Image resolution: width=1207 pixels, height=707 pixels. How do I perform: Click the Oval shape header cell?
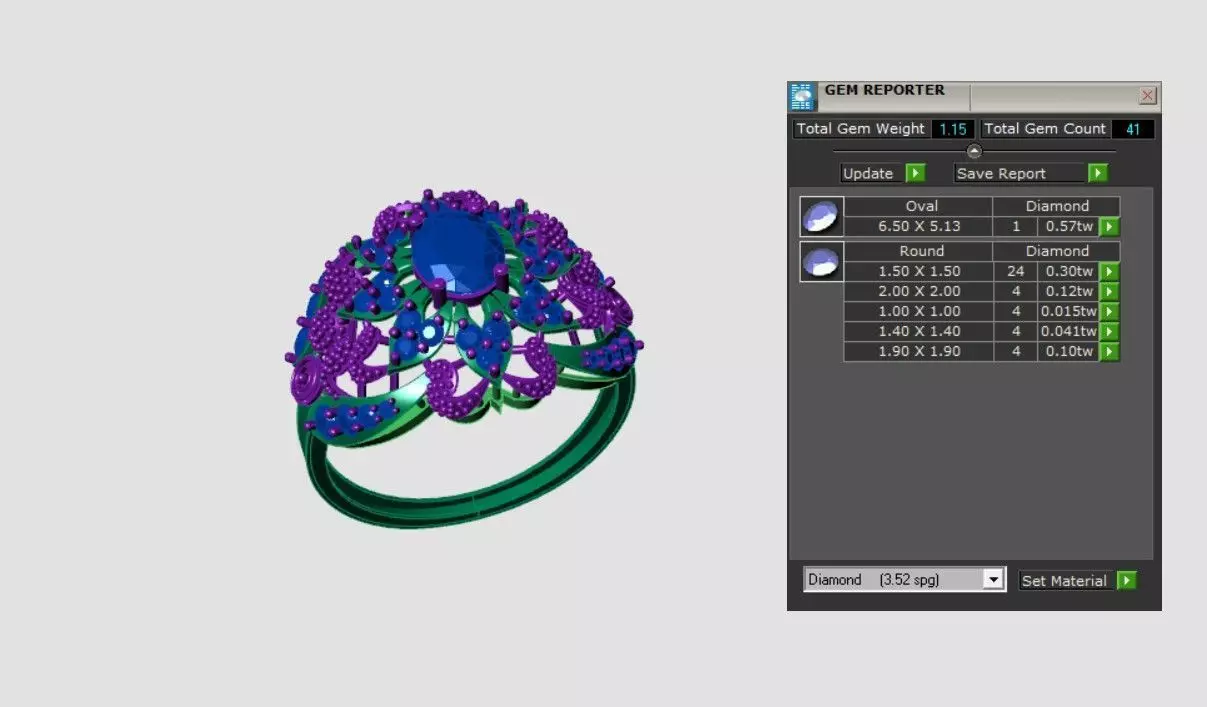pos(919,207)
